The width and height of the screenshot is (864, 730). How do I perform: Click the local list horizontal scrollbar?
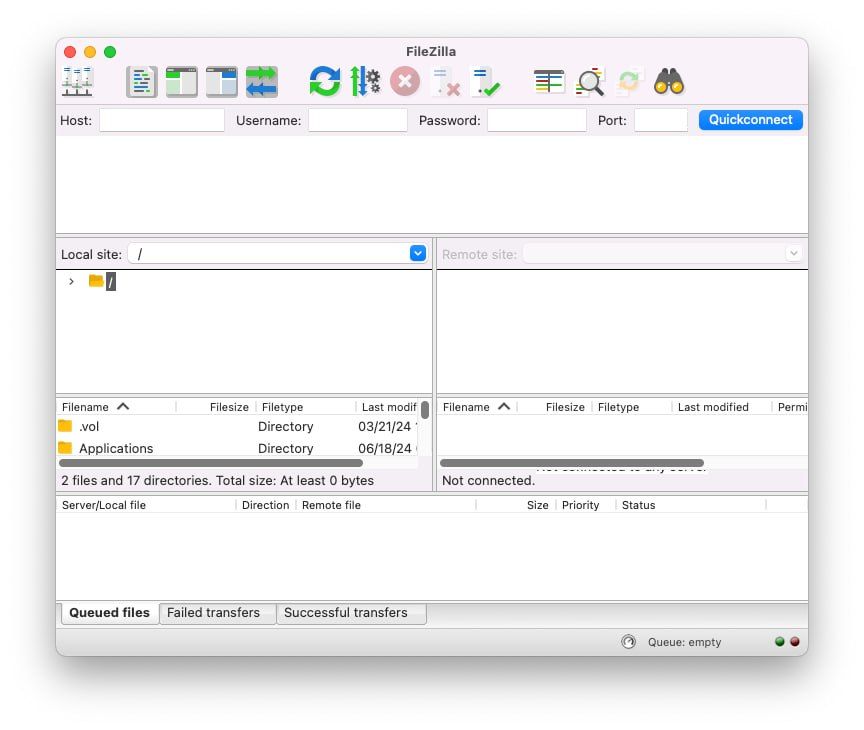[x=211, y=463]
